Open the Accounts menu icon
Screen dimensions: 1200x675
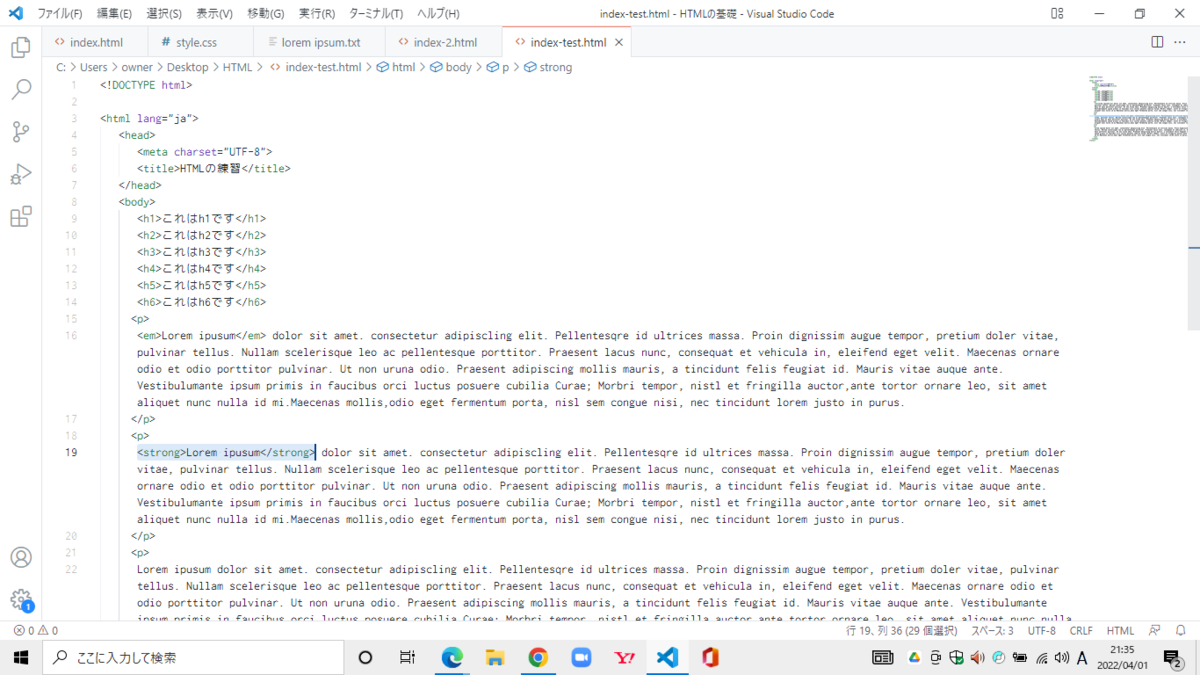[x=20, y=557]
